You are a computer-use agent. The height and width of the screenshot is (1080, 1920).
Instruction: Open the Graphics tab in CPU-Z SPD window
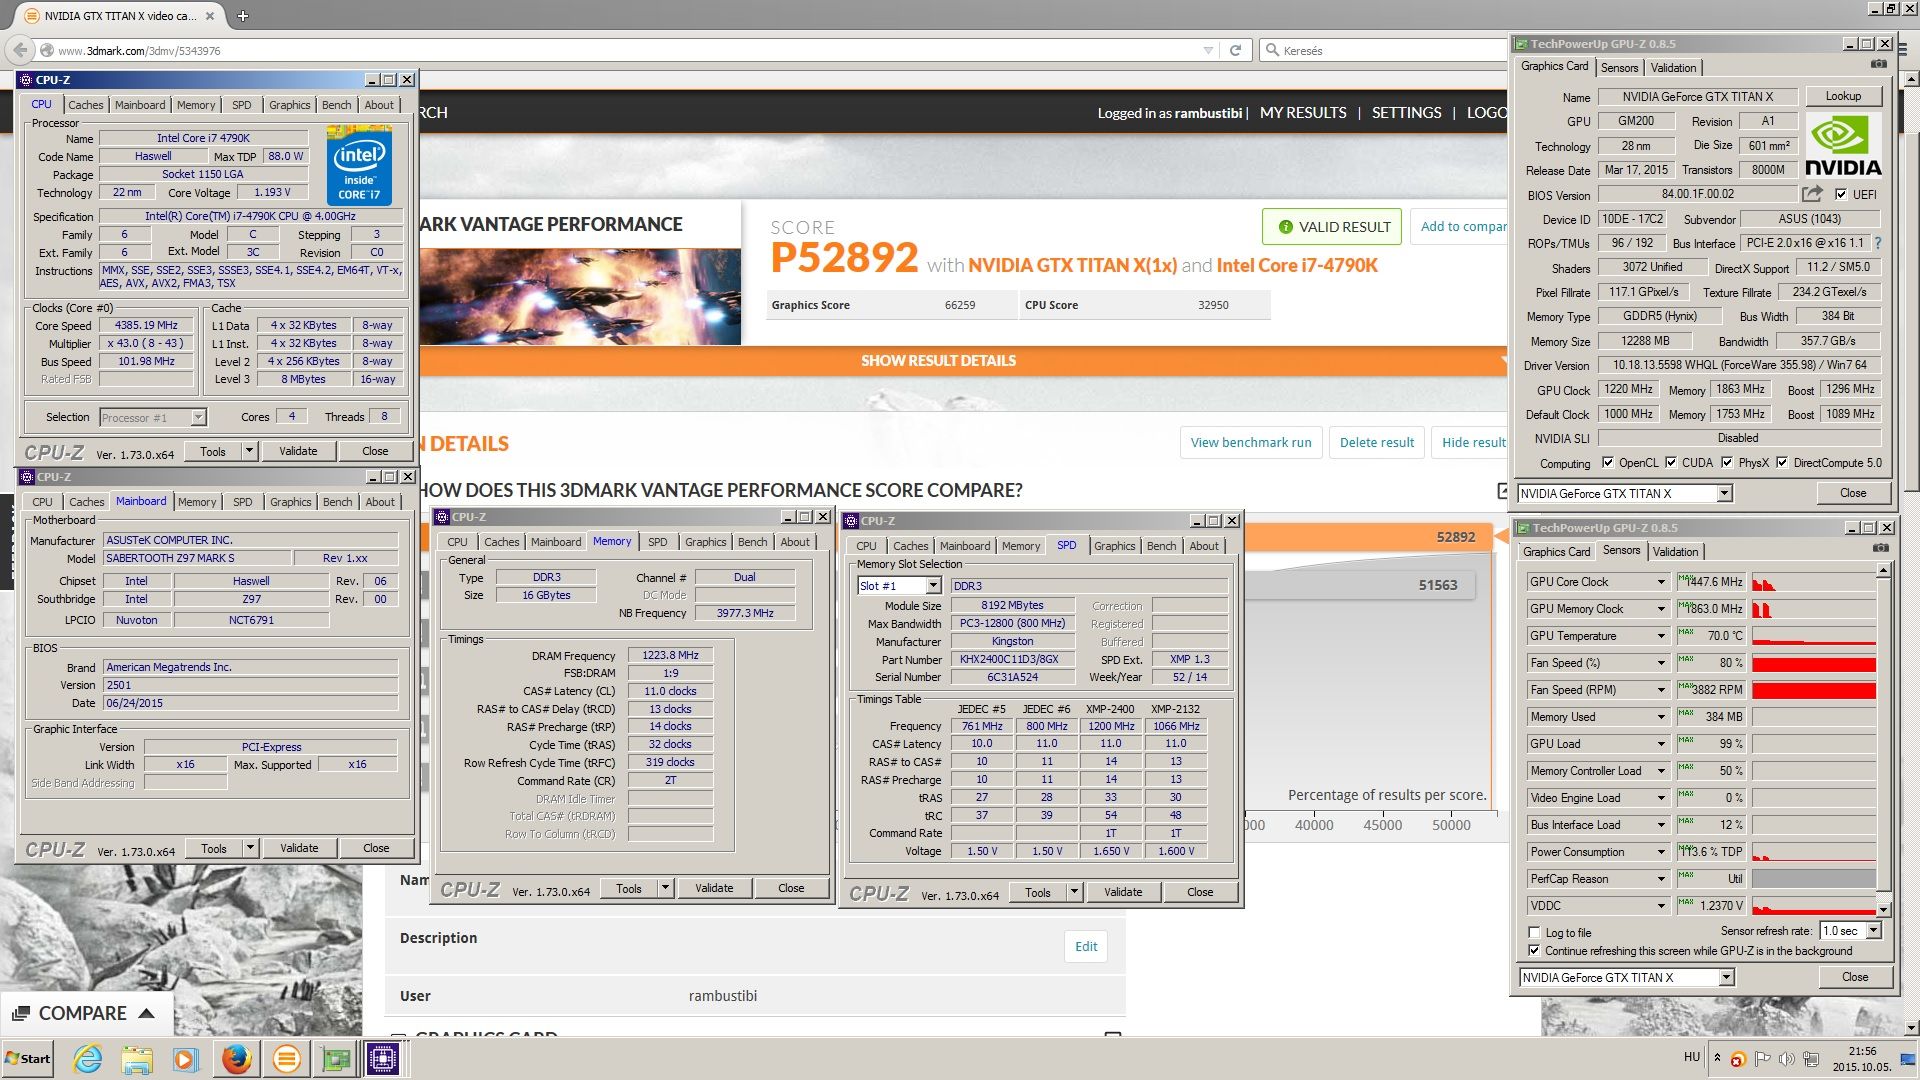1114,546
